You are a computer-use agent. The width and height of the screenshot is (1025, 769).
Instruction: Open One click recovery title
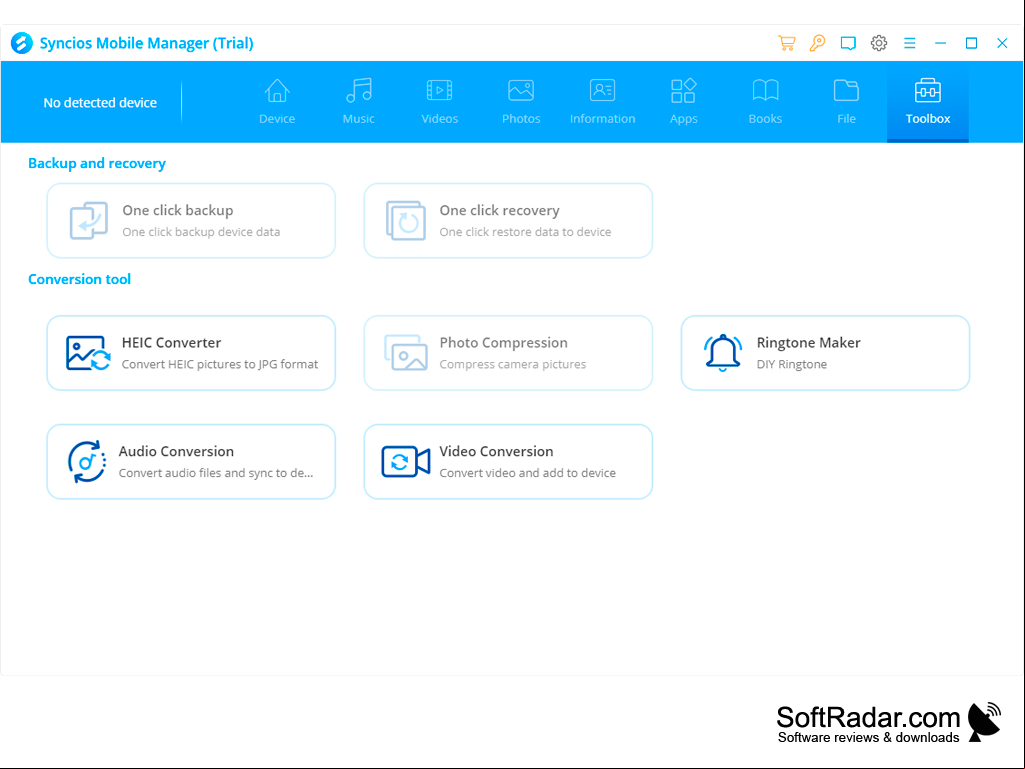pyautogui.click(x=499, y=211)
